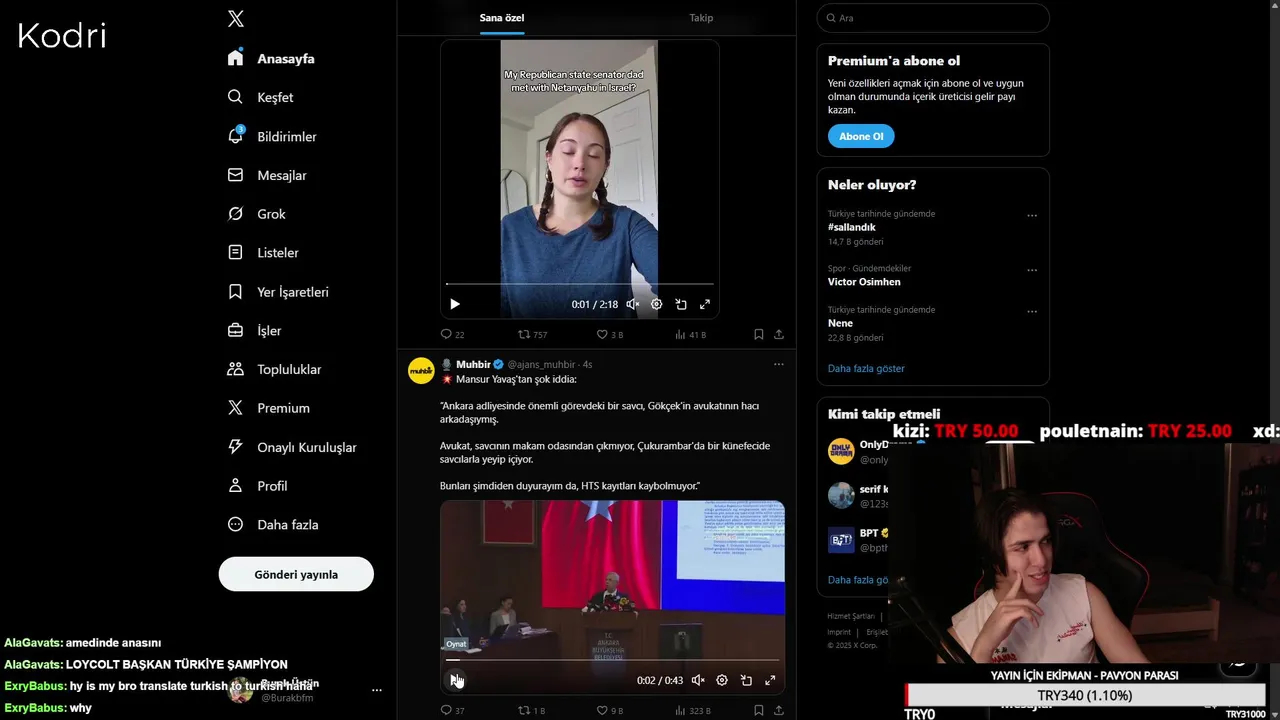Repost the post with 757 reposts
The height and width of the screenshot is (720, 1280).
pos(532,334)
